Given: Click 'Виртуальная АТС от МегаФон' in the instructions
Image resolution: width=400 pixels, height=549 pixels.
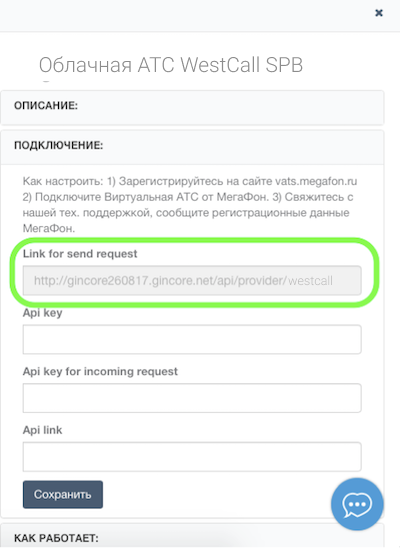Looking at the screenshot, I should point(186,197).
